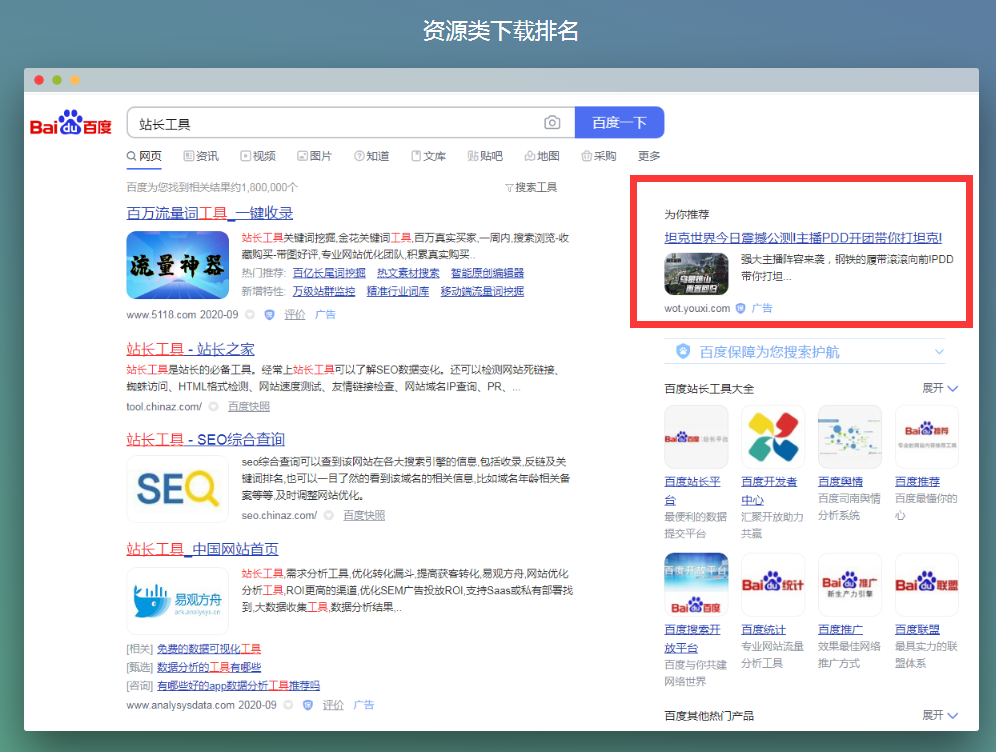Click the SEO logo thumbnail
Image resolution: width=996 pixels, height=752 pixels.
click(x=177, y=489)
